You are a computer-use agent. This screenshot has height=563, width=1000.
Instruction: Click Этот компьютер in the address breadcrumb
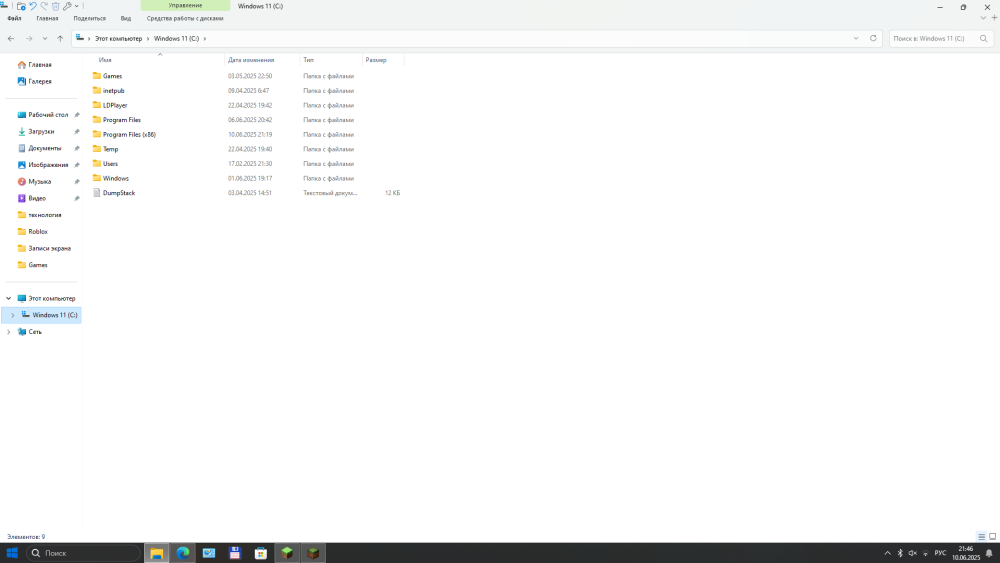click(119, 38)
